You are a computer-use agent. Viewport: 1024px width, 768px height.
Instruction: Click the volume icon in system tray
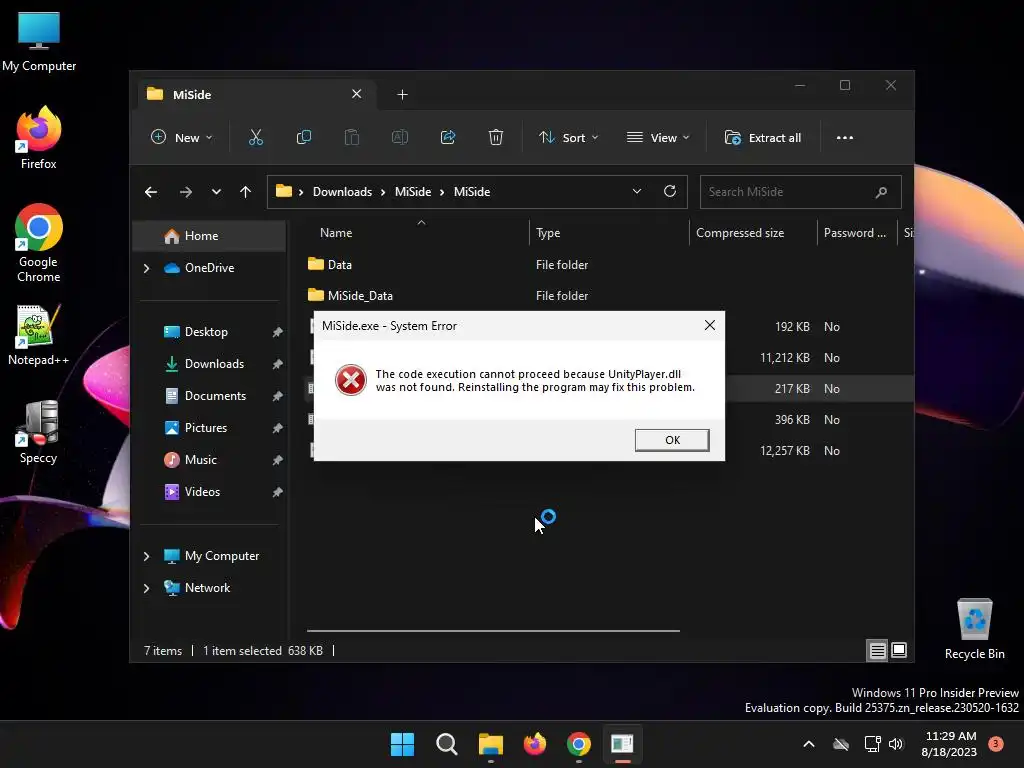[x=895, y=744]
